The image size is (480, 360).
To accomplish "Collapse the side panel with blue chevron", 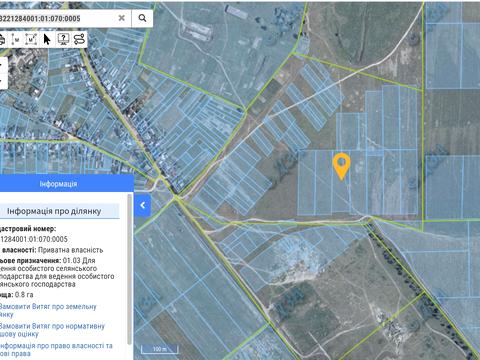I will tap(143, 205).
